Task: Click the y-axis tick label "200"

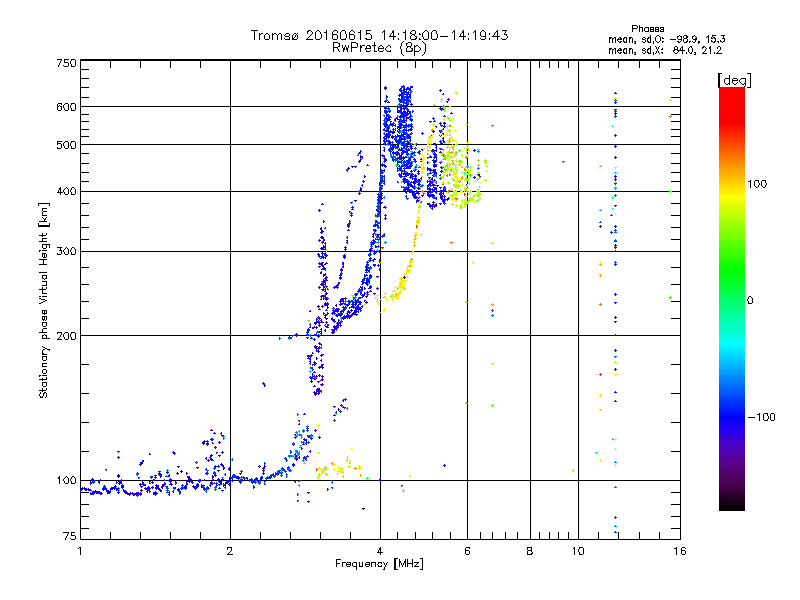Action: click(66, 336)
